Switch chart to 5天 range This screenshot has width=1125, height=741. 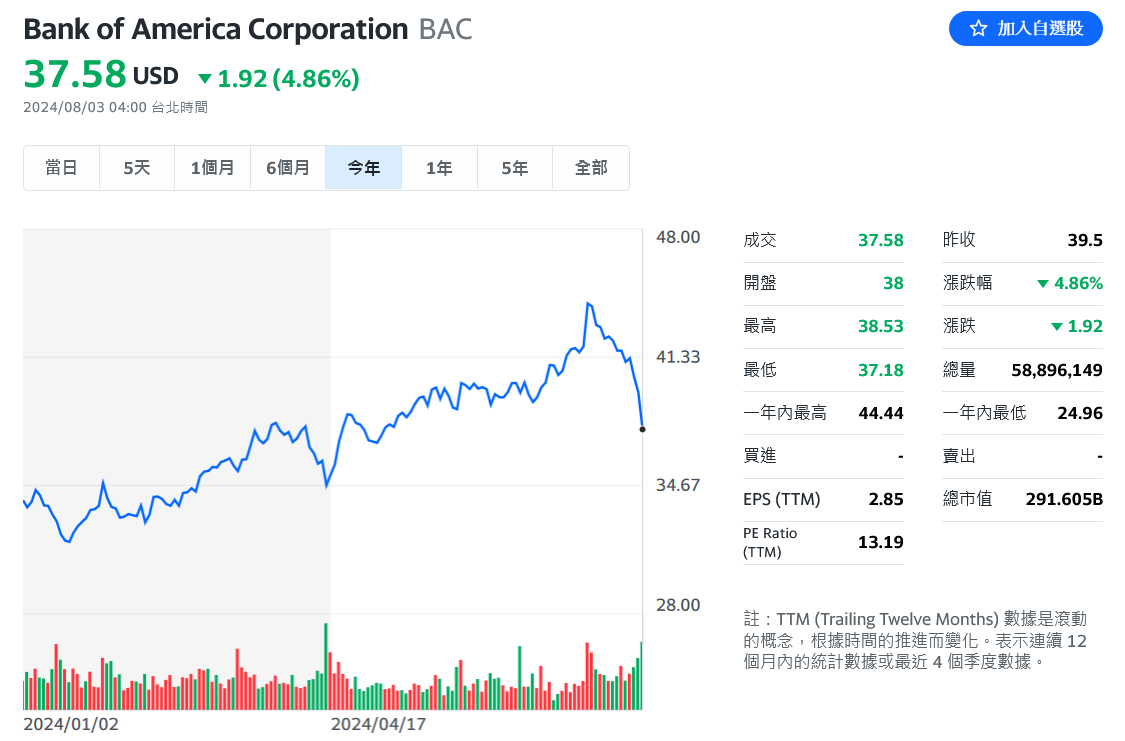click(x=137, y=168)
